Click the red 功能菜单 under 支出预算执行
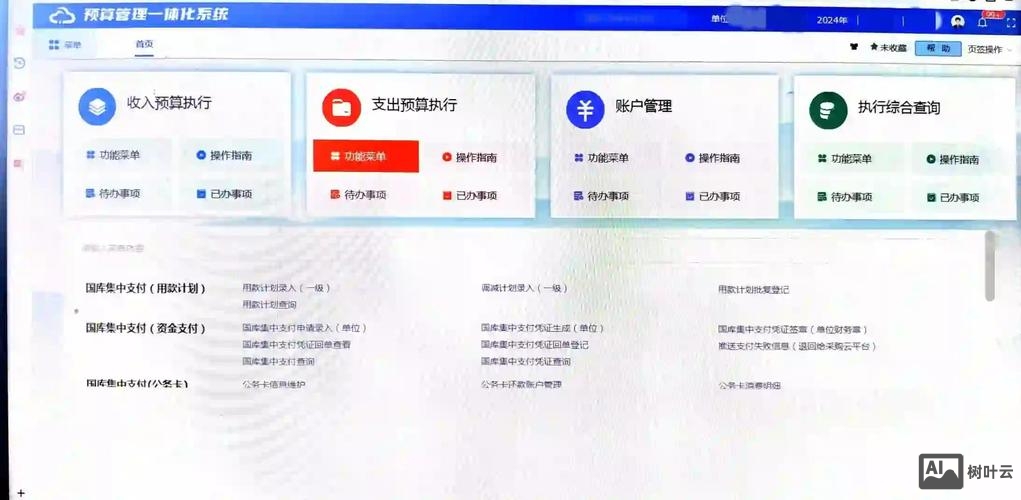This screenshot has width=1021, height=500. (366, 156)
